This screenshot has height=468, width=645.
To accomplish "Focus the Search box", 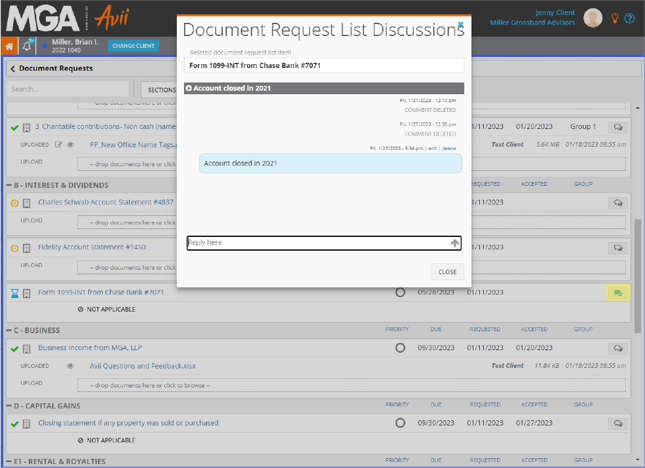I will coord(67,89).
